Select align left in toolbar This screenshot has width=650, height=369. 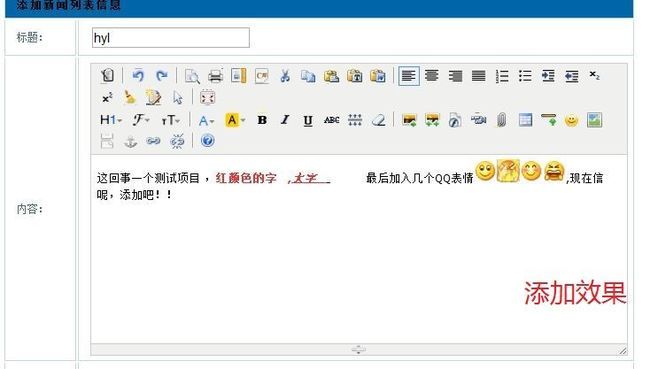[409, 75]
